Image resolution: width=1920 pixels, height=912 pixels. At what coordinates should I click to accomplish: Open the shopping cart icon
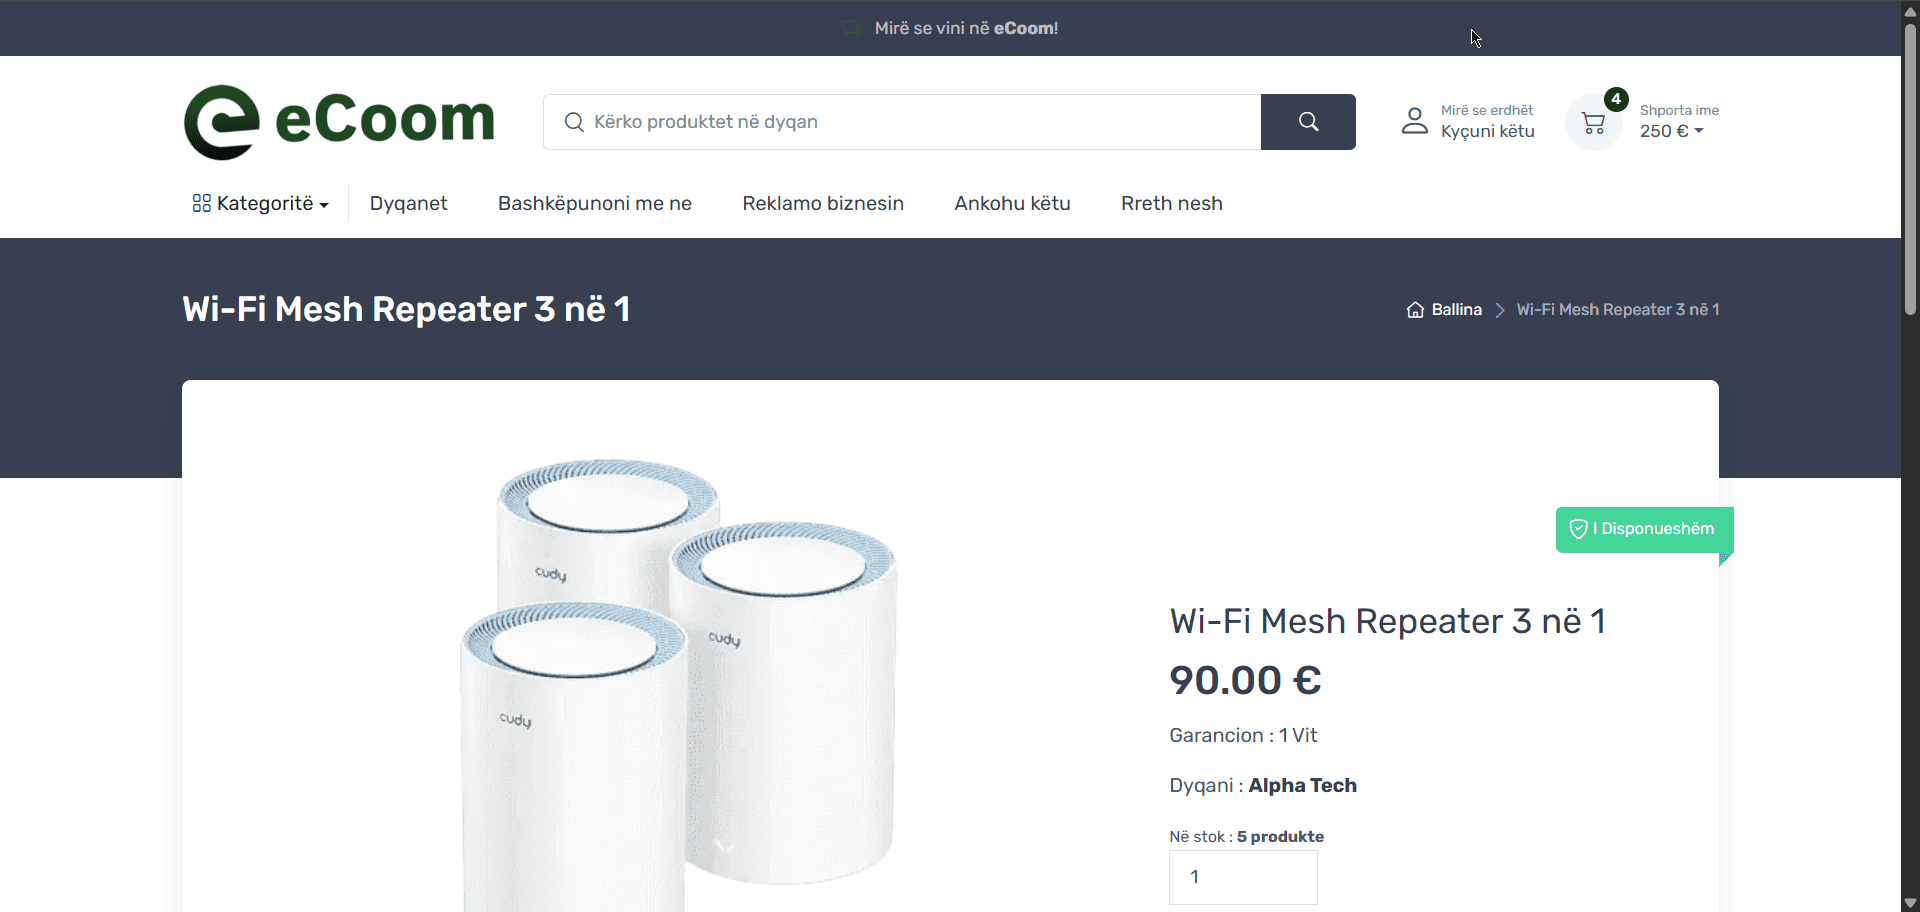[x=1593, y=123]
